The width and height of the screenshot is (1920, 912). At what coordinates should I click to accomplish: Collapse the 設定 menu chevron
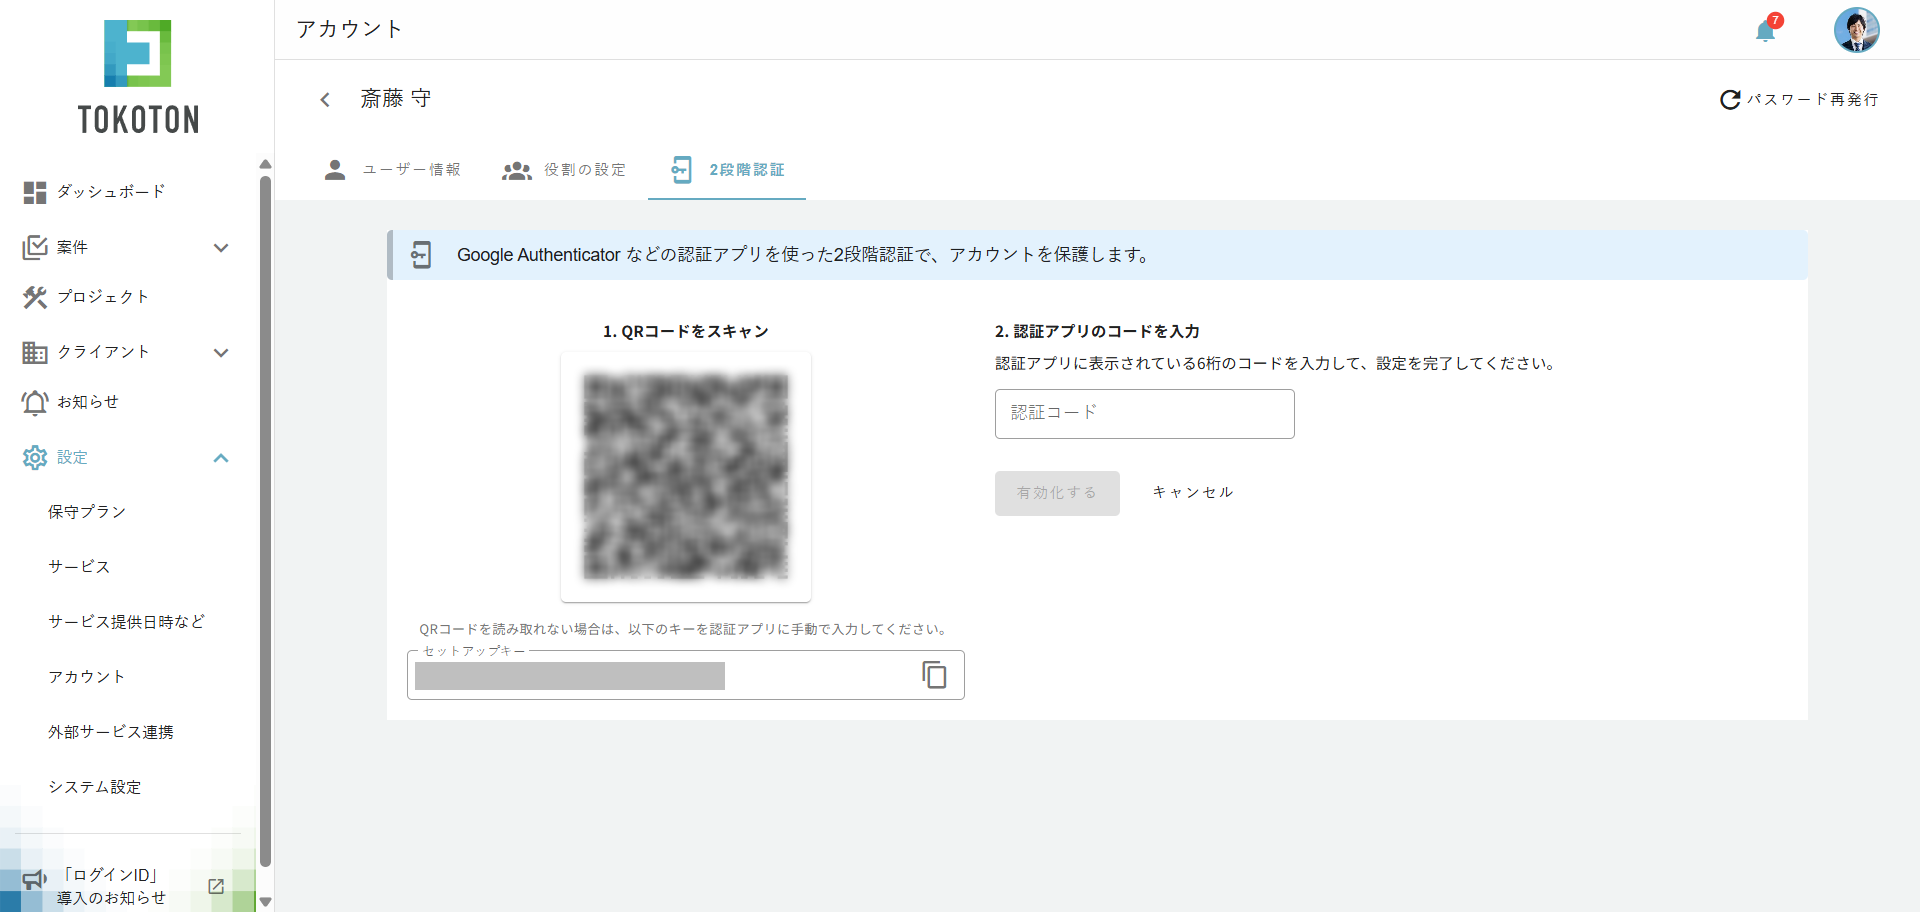221,457
